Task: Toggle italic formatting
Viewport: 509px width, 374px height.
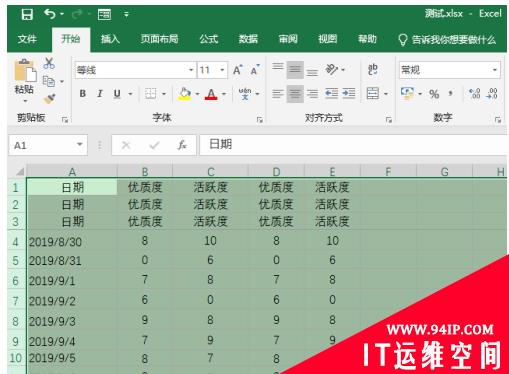Action: click(100, 94)
